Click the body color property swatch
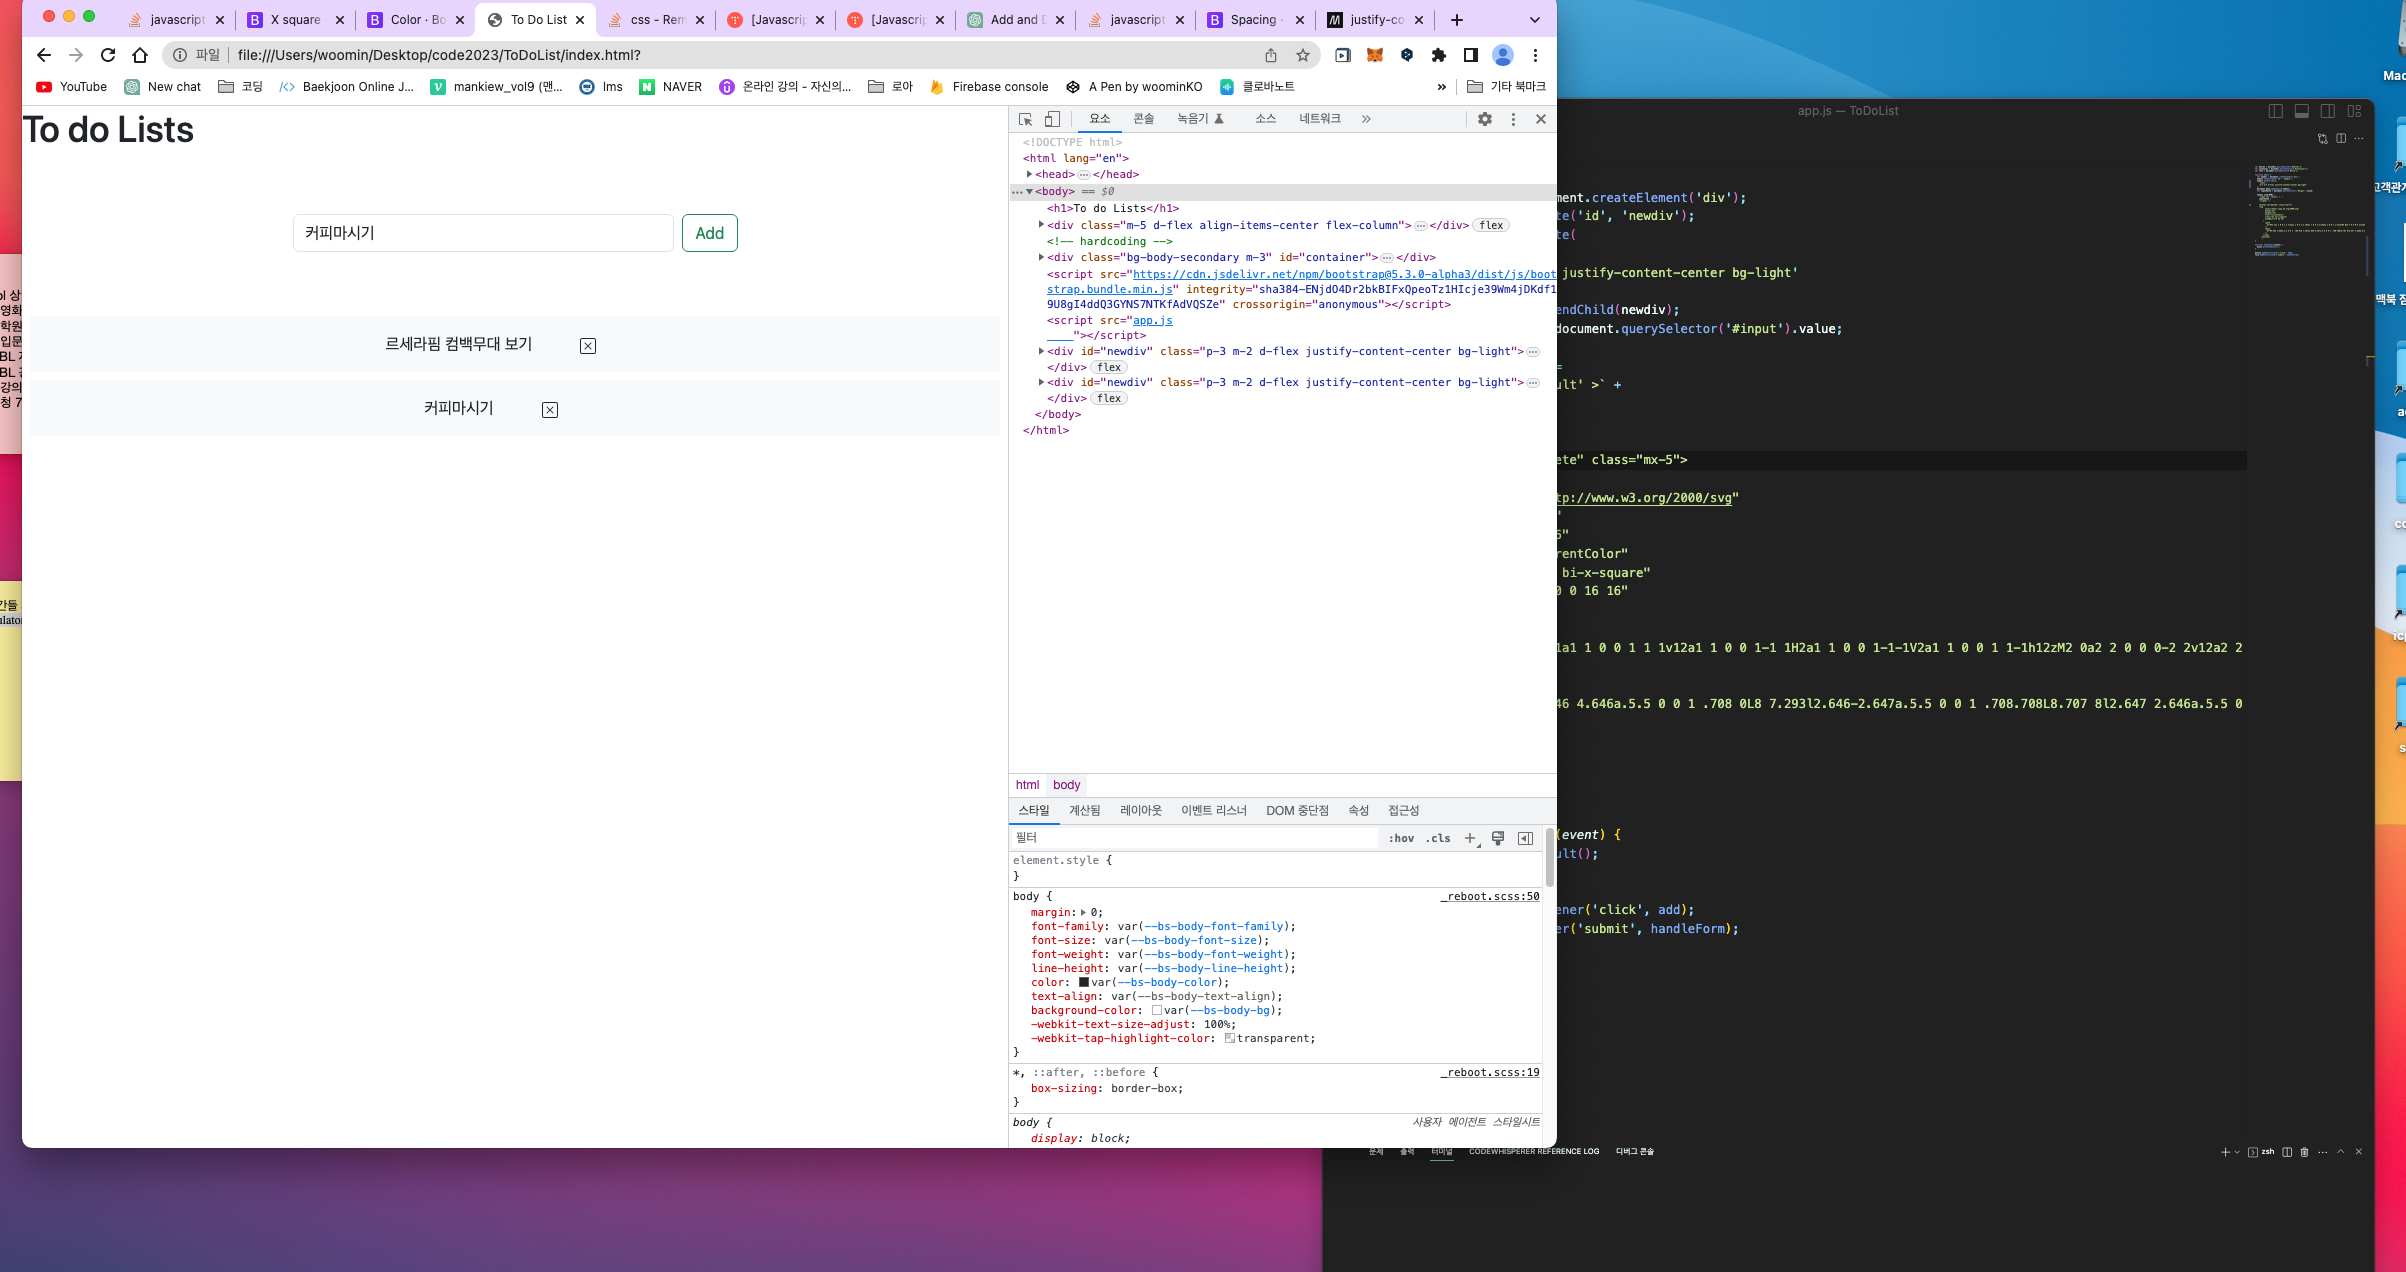2406x1272 pixels. (1084, 983)
